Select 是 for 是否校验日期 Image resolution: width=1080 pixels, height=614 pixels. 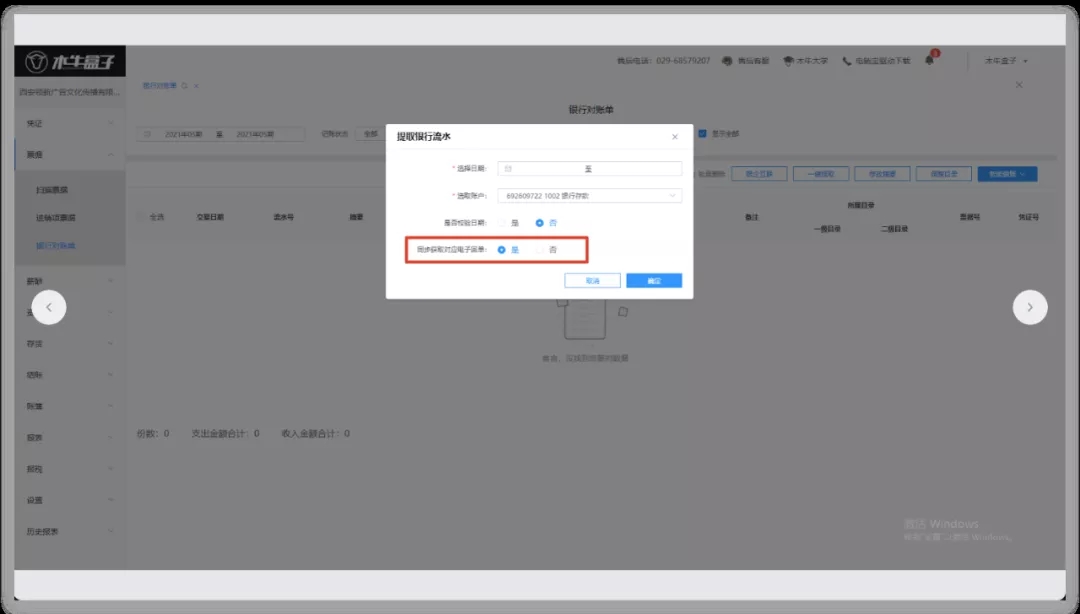(501, 223)
